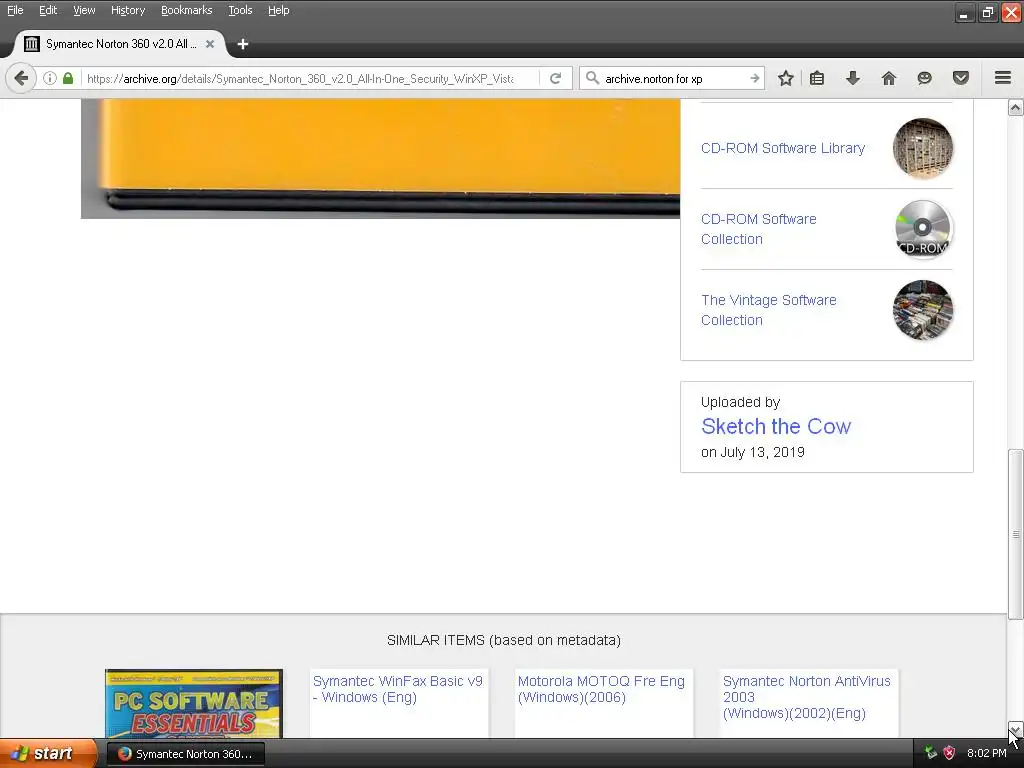Click the scrollbar down arrow
The width and height of the screenshot is (1024, 768).
pos(1016,730)
